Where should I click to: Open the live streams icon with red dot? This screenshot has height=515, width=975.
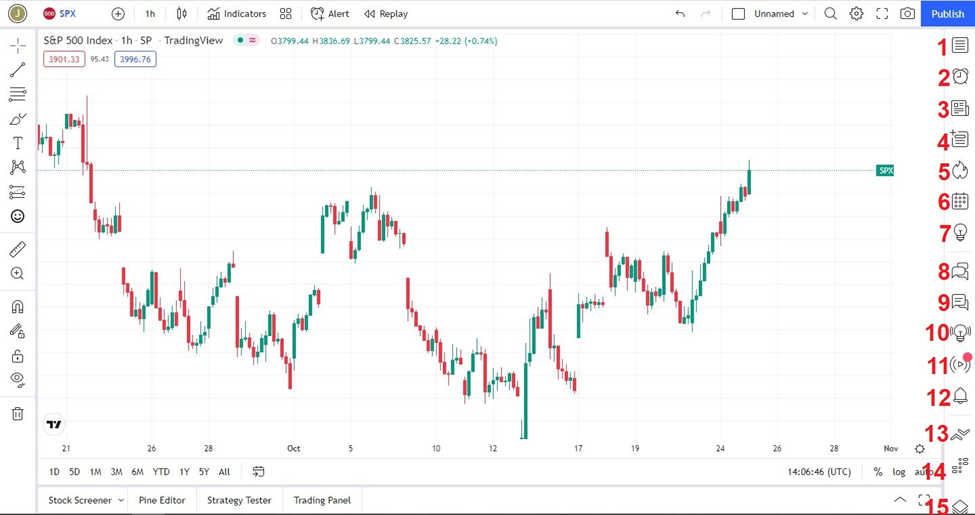point(961,364)
